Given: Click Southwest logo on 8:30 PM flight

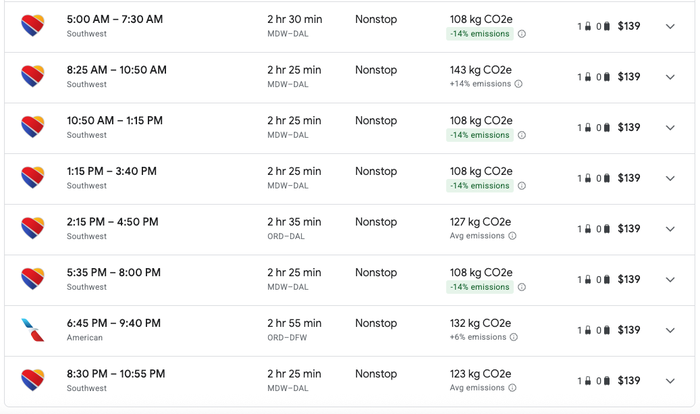Looking at the screenshot, I should (x=33, y=381).
